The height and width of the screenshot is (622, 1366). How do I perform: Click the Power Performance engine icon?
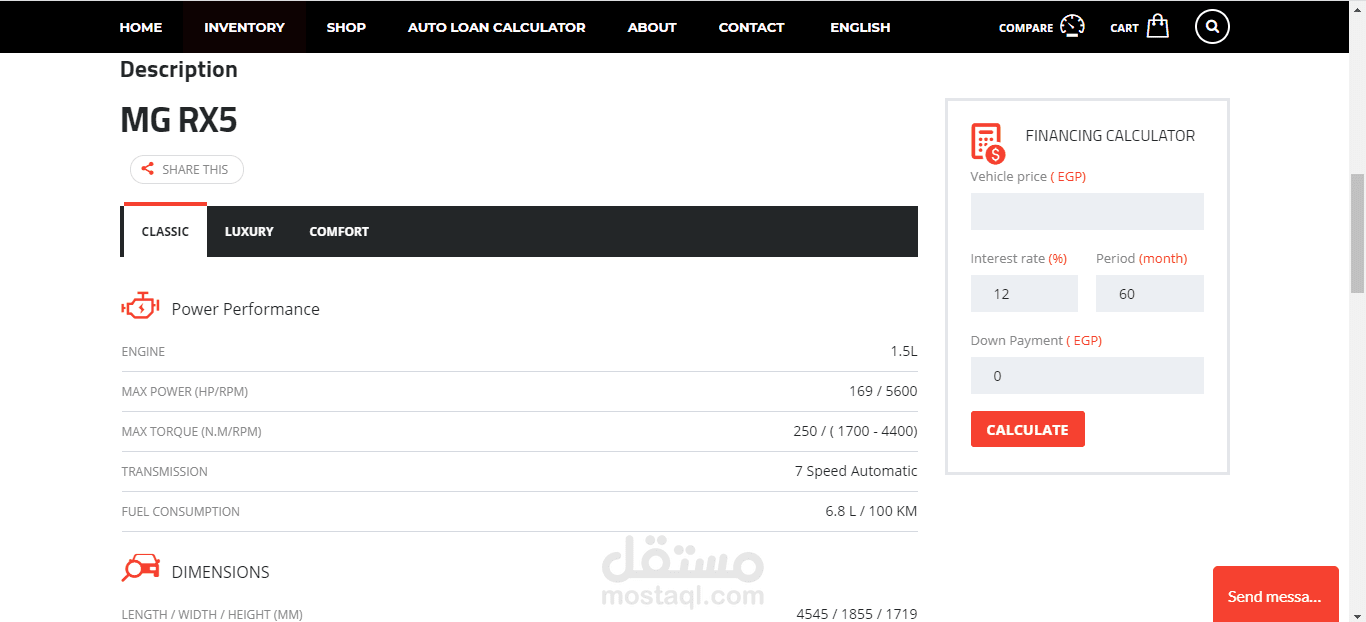pyautogui.click(x=140, y=307)
